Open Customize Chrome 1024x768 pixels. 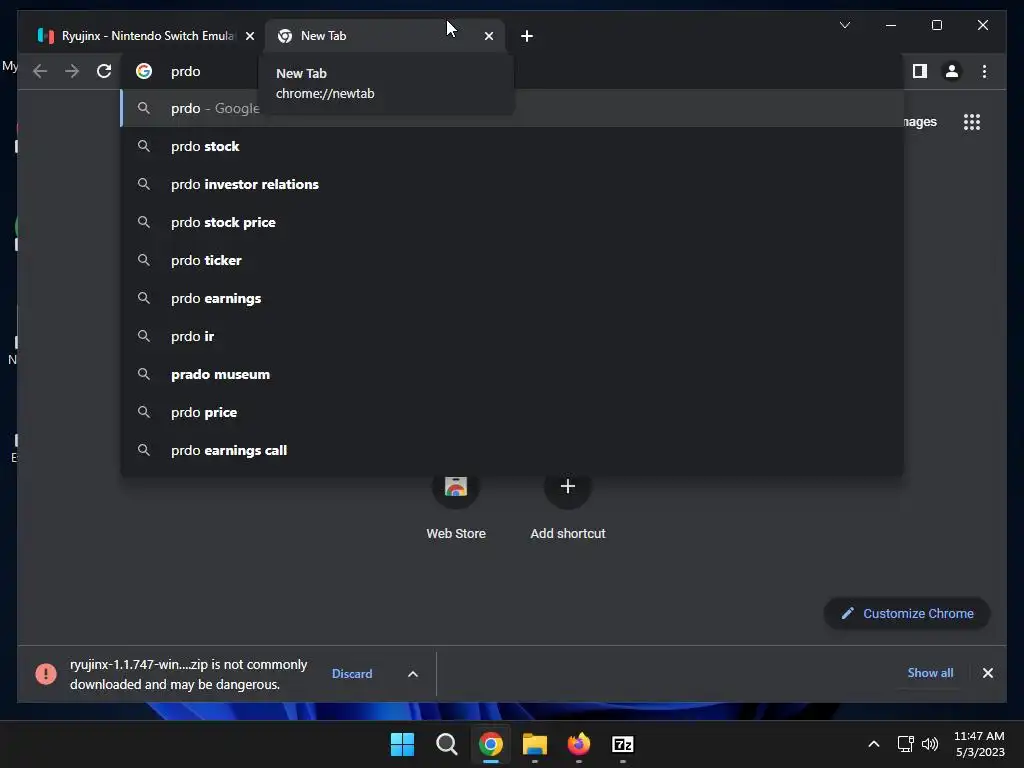pos(907,613)
